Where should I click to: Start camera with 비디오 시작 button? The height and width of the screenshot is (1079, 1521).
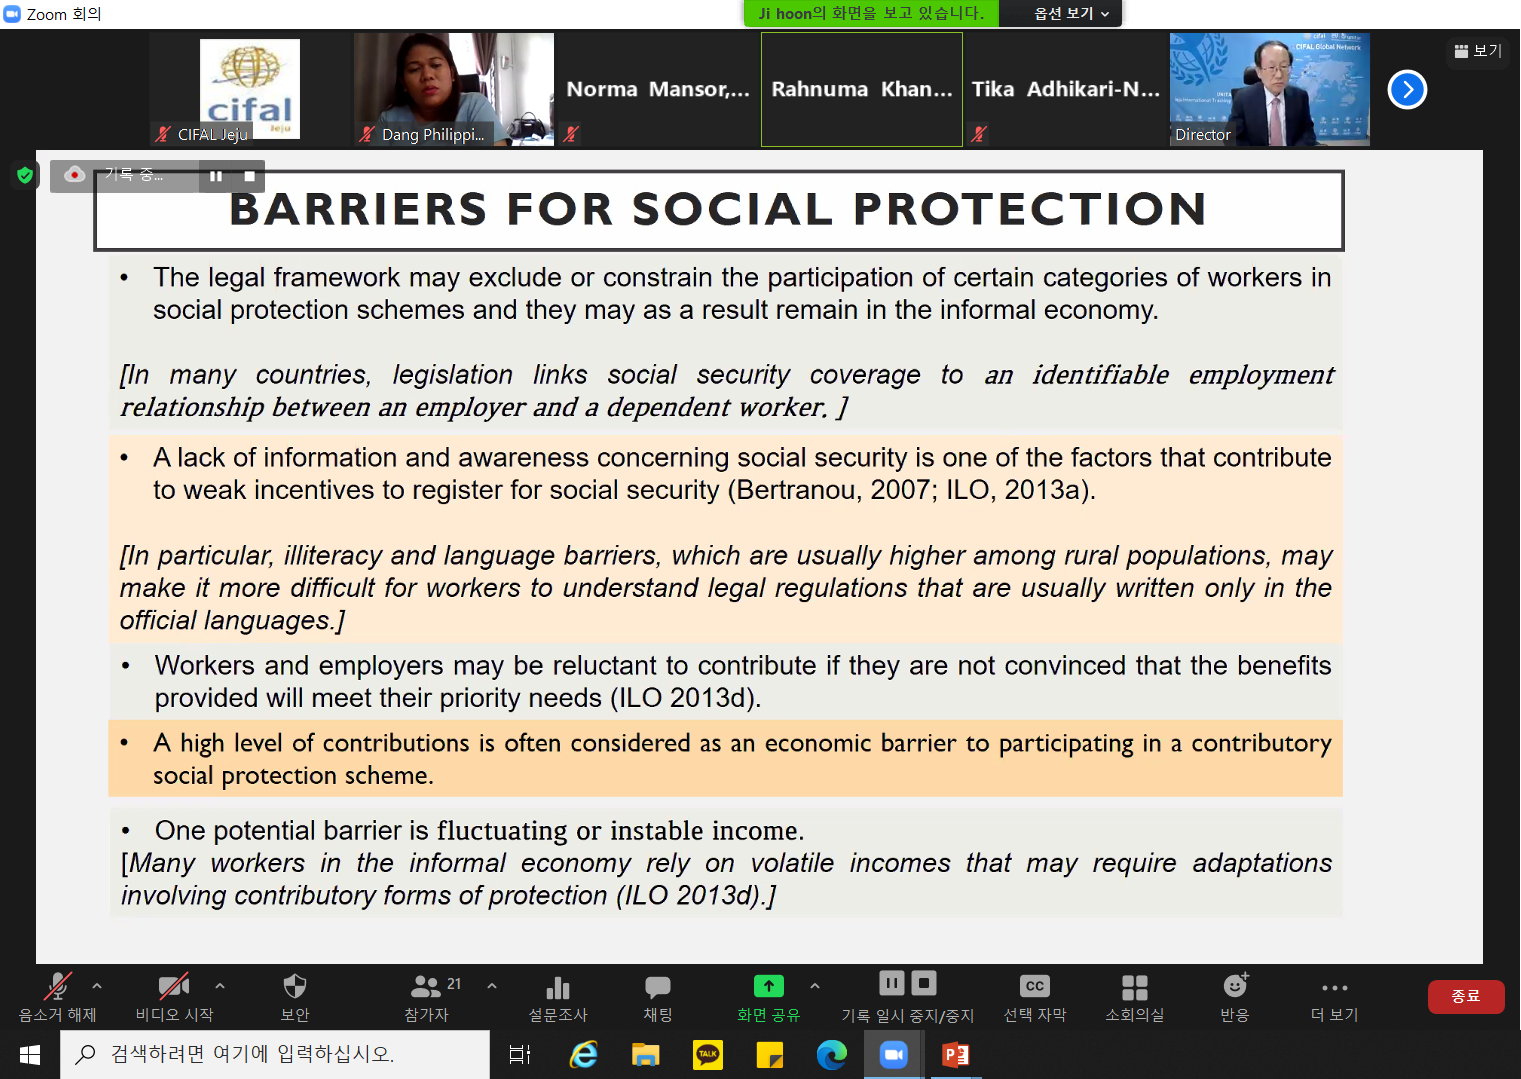click(x=174, y=997)
